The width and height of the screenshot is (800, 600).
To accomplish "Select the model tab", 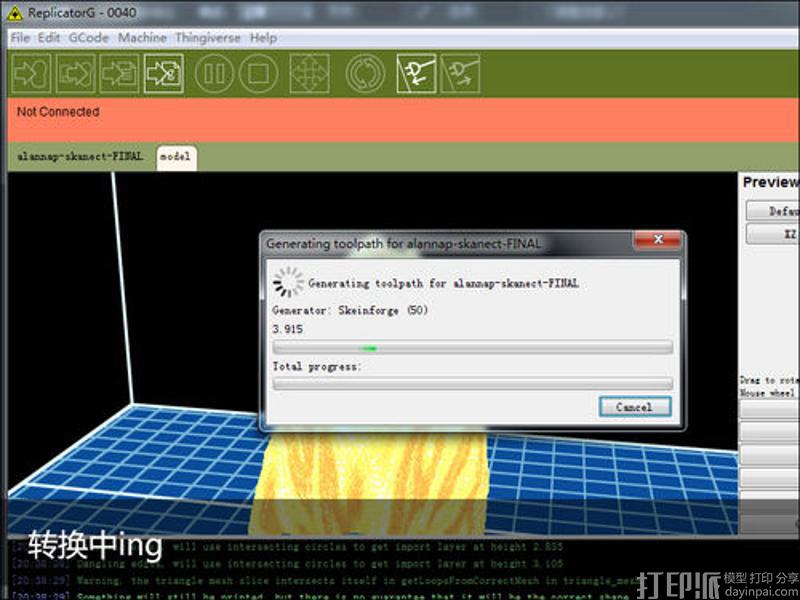I will [175, 157].
